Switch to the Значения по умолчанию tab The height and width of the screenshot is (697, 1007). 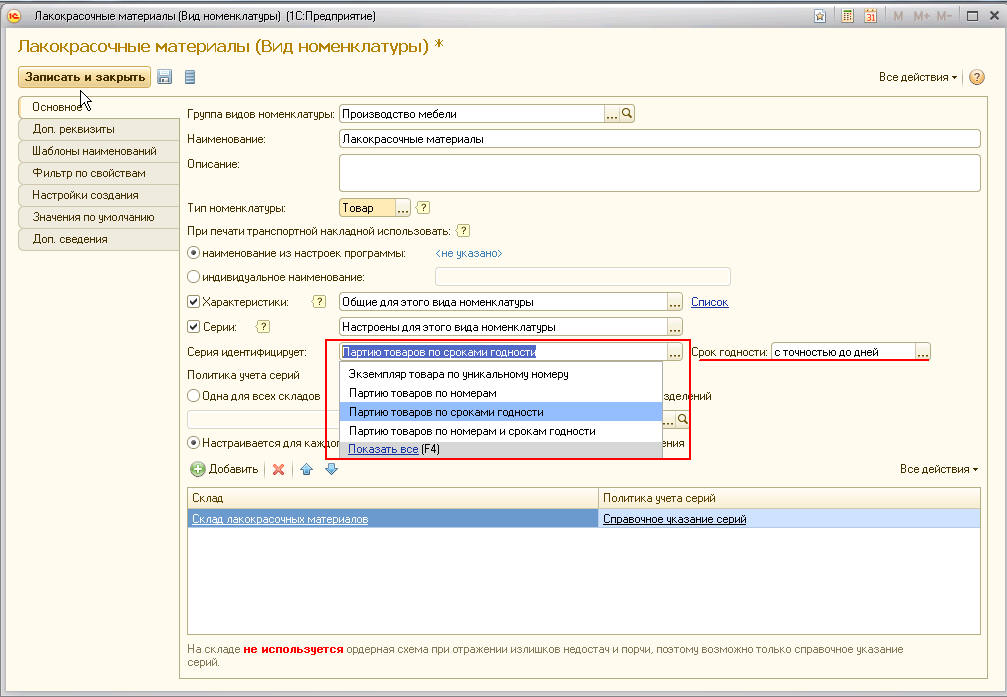tap(98, 217)
